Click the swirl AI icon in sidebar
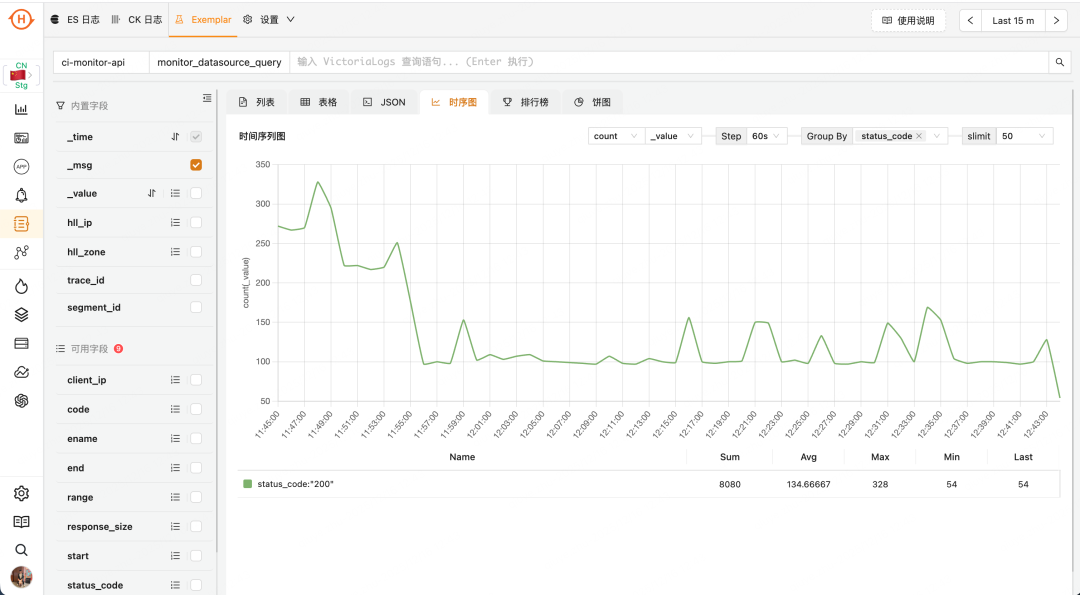 pos(21,401)
